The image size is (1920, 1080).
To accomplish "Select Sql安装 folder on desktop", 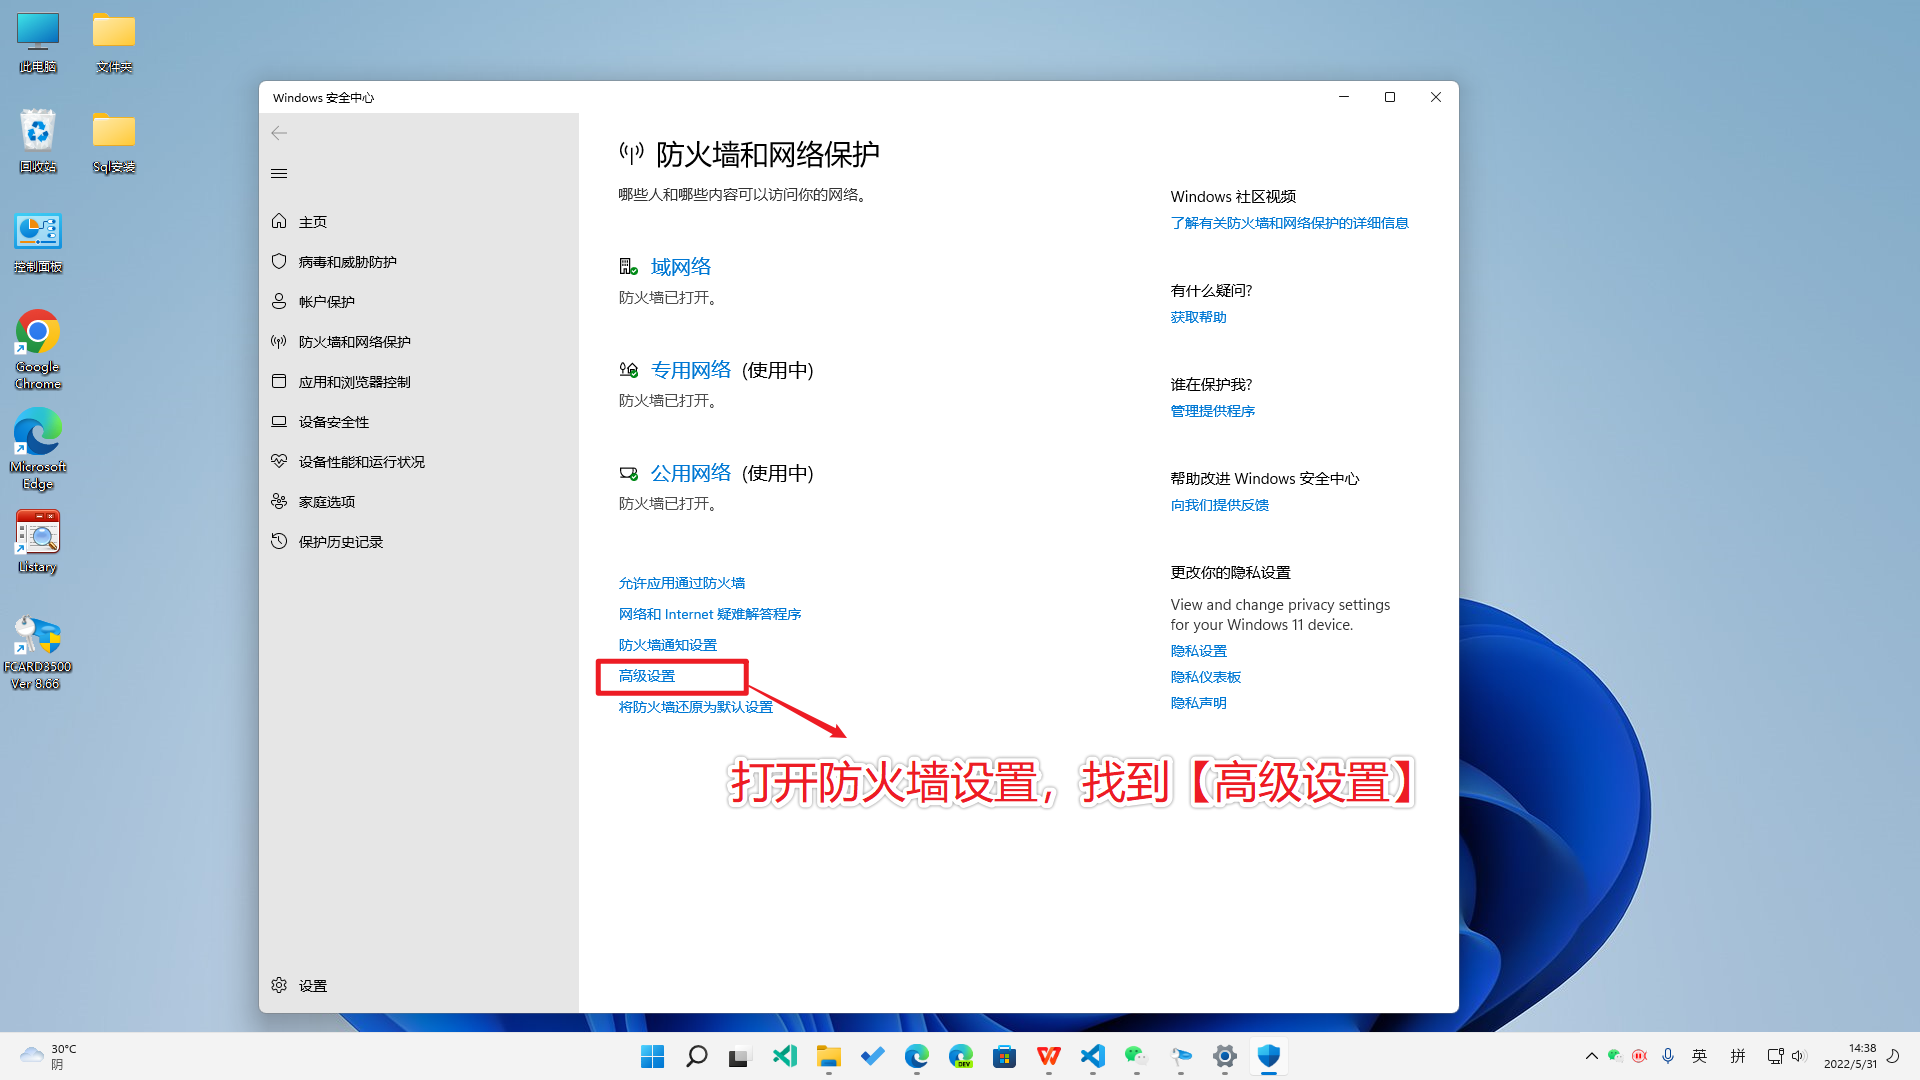I will tap(114, 142).
